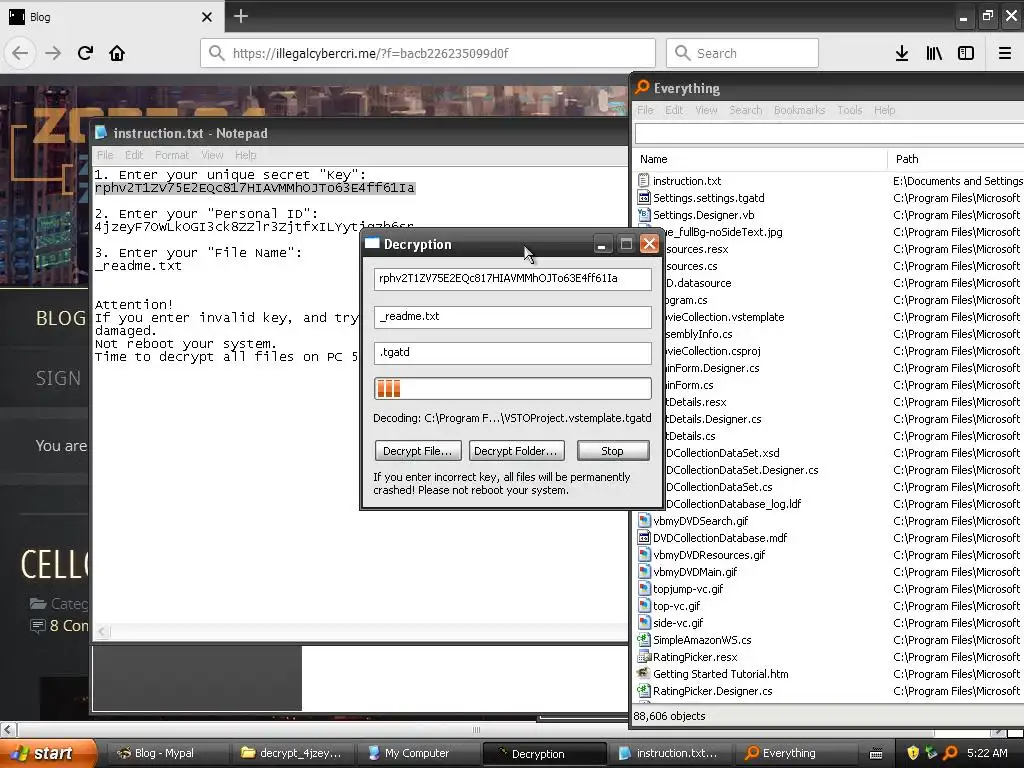This screenshot has height=768, width=1024.
Task: Switch to decrypt_4jzey folder taskbar item
Action: pos(294,753)
